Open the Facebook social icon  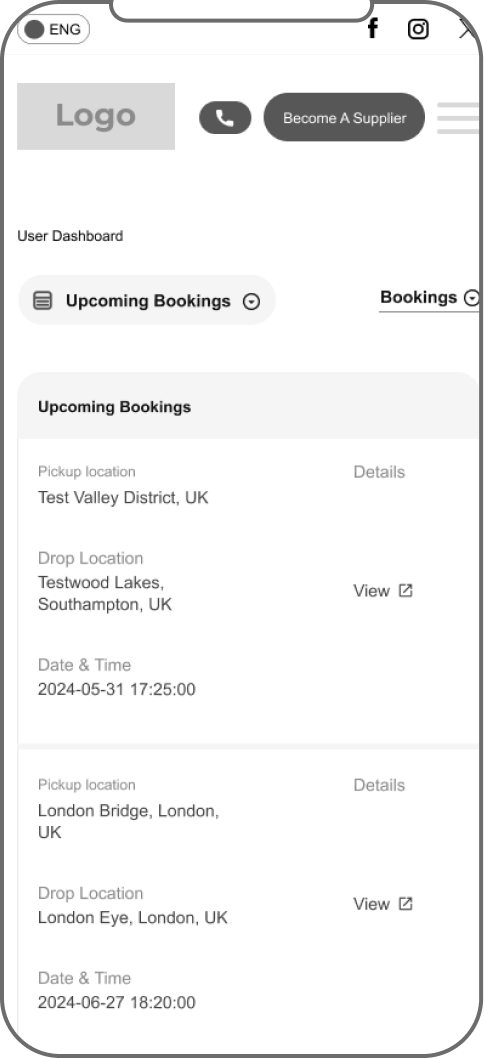(x=372, y=29)
